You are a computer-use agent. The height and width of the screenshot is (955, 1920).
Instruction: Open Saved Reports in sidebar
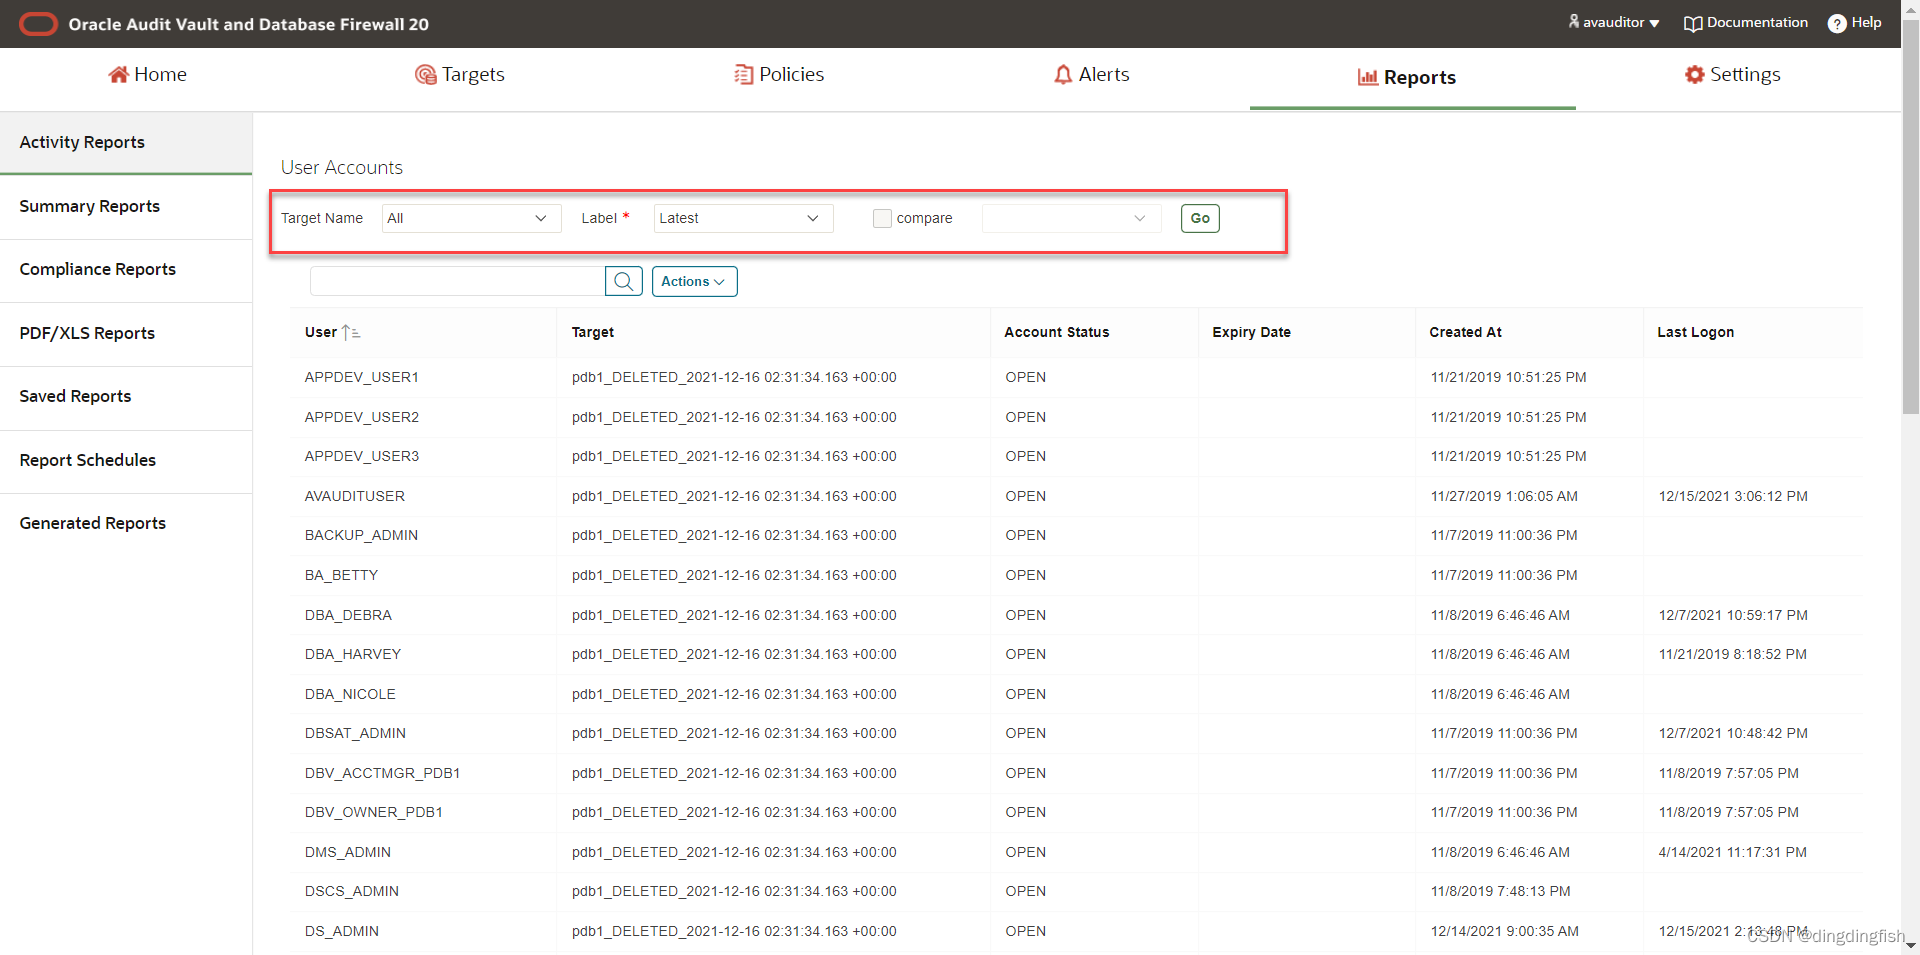coord(126,396)
